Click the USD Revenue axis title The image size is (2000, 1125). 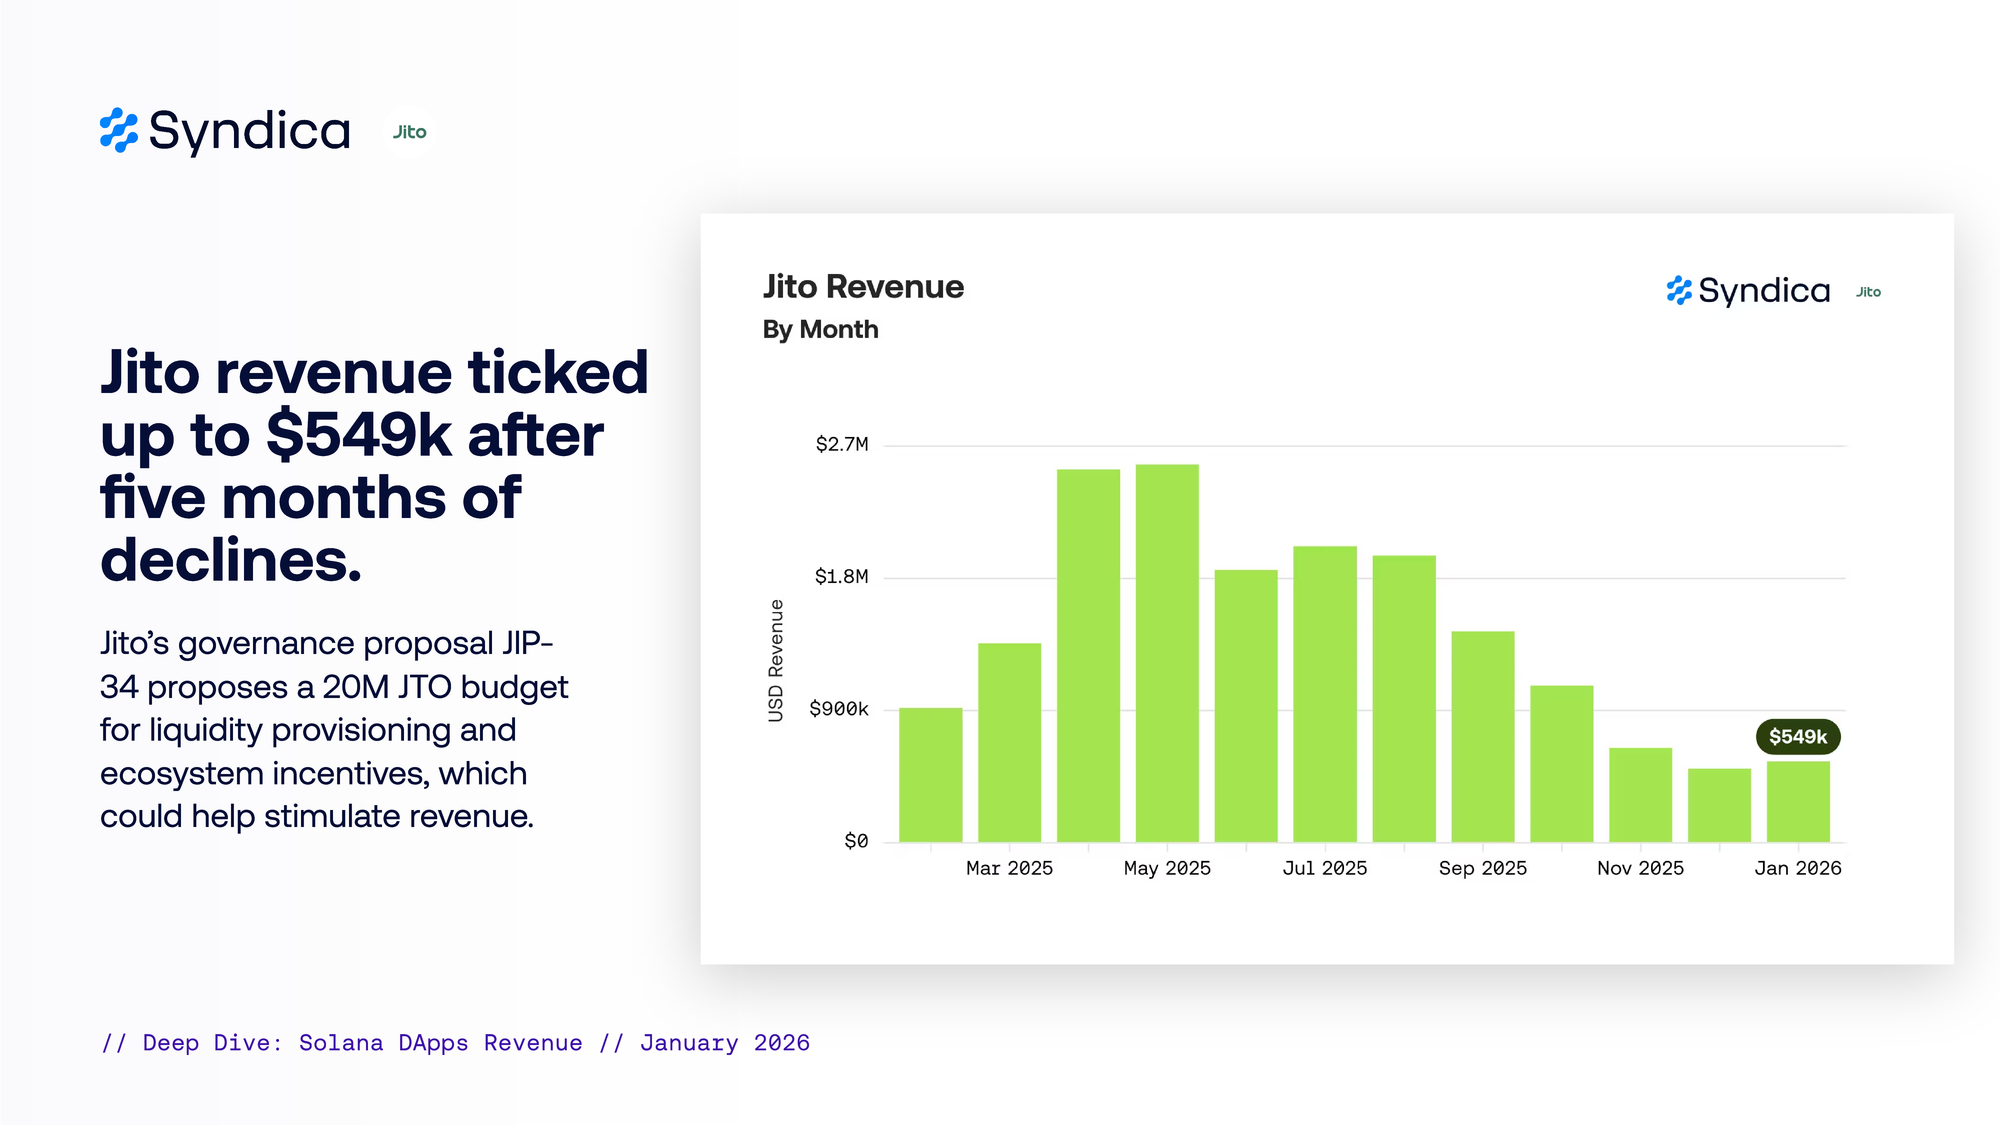coord(776,661)
